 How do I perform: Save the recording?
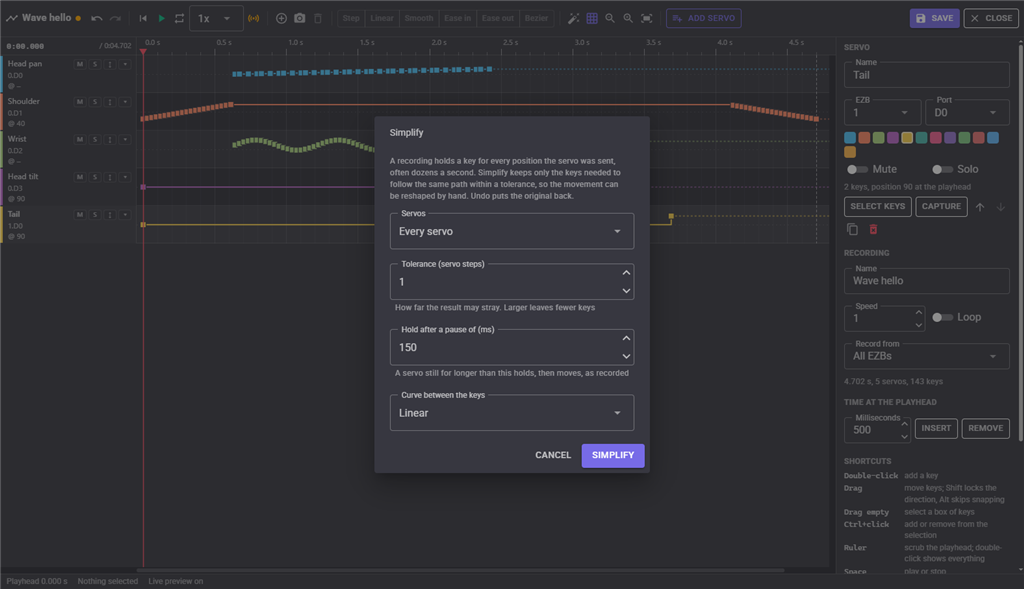[x=935, y=18]
